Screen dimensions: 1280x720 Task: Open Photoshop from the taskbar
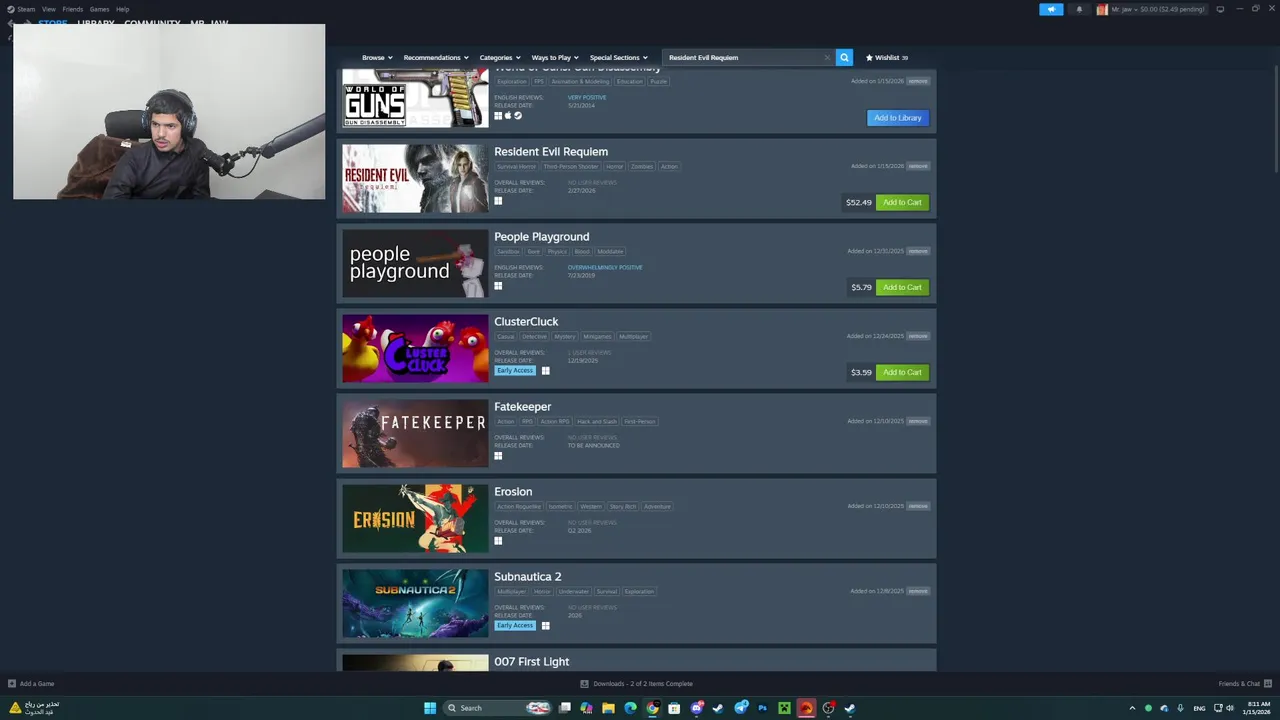763,708
